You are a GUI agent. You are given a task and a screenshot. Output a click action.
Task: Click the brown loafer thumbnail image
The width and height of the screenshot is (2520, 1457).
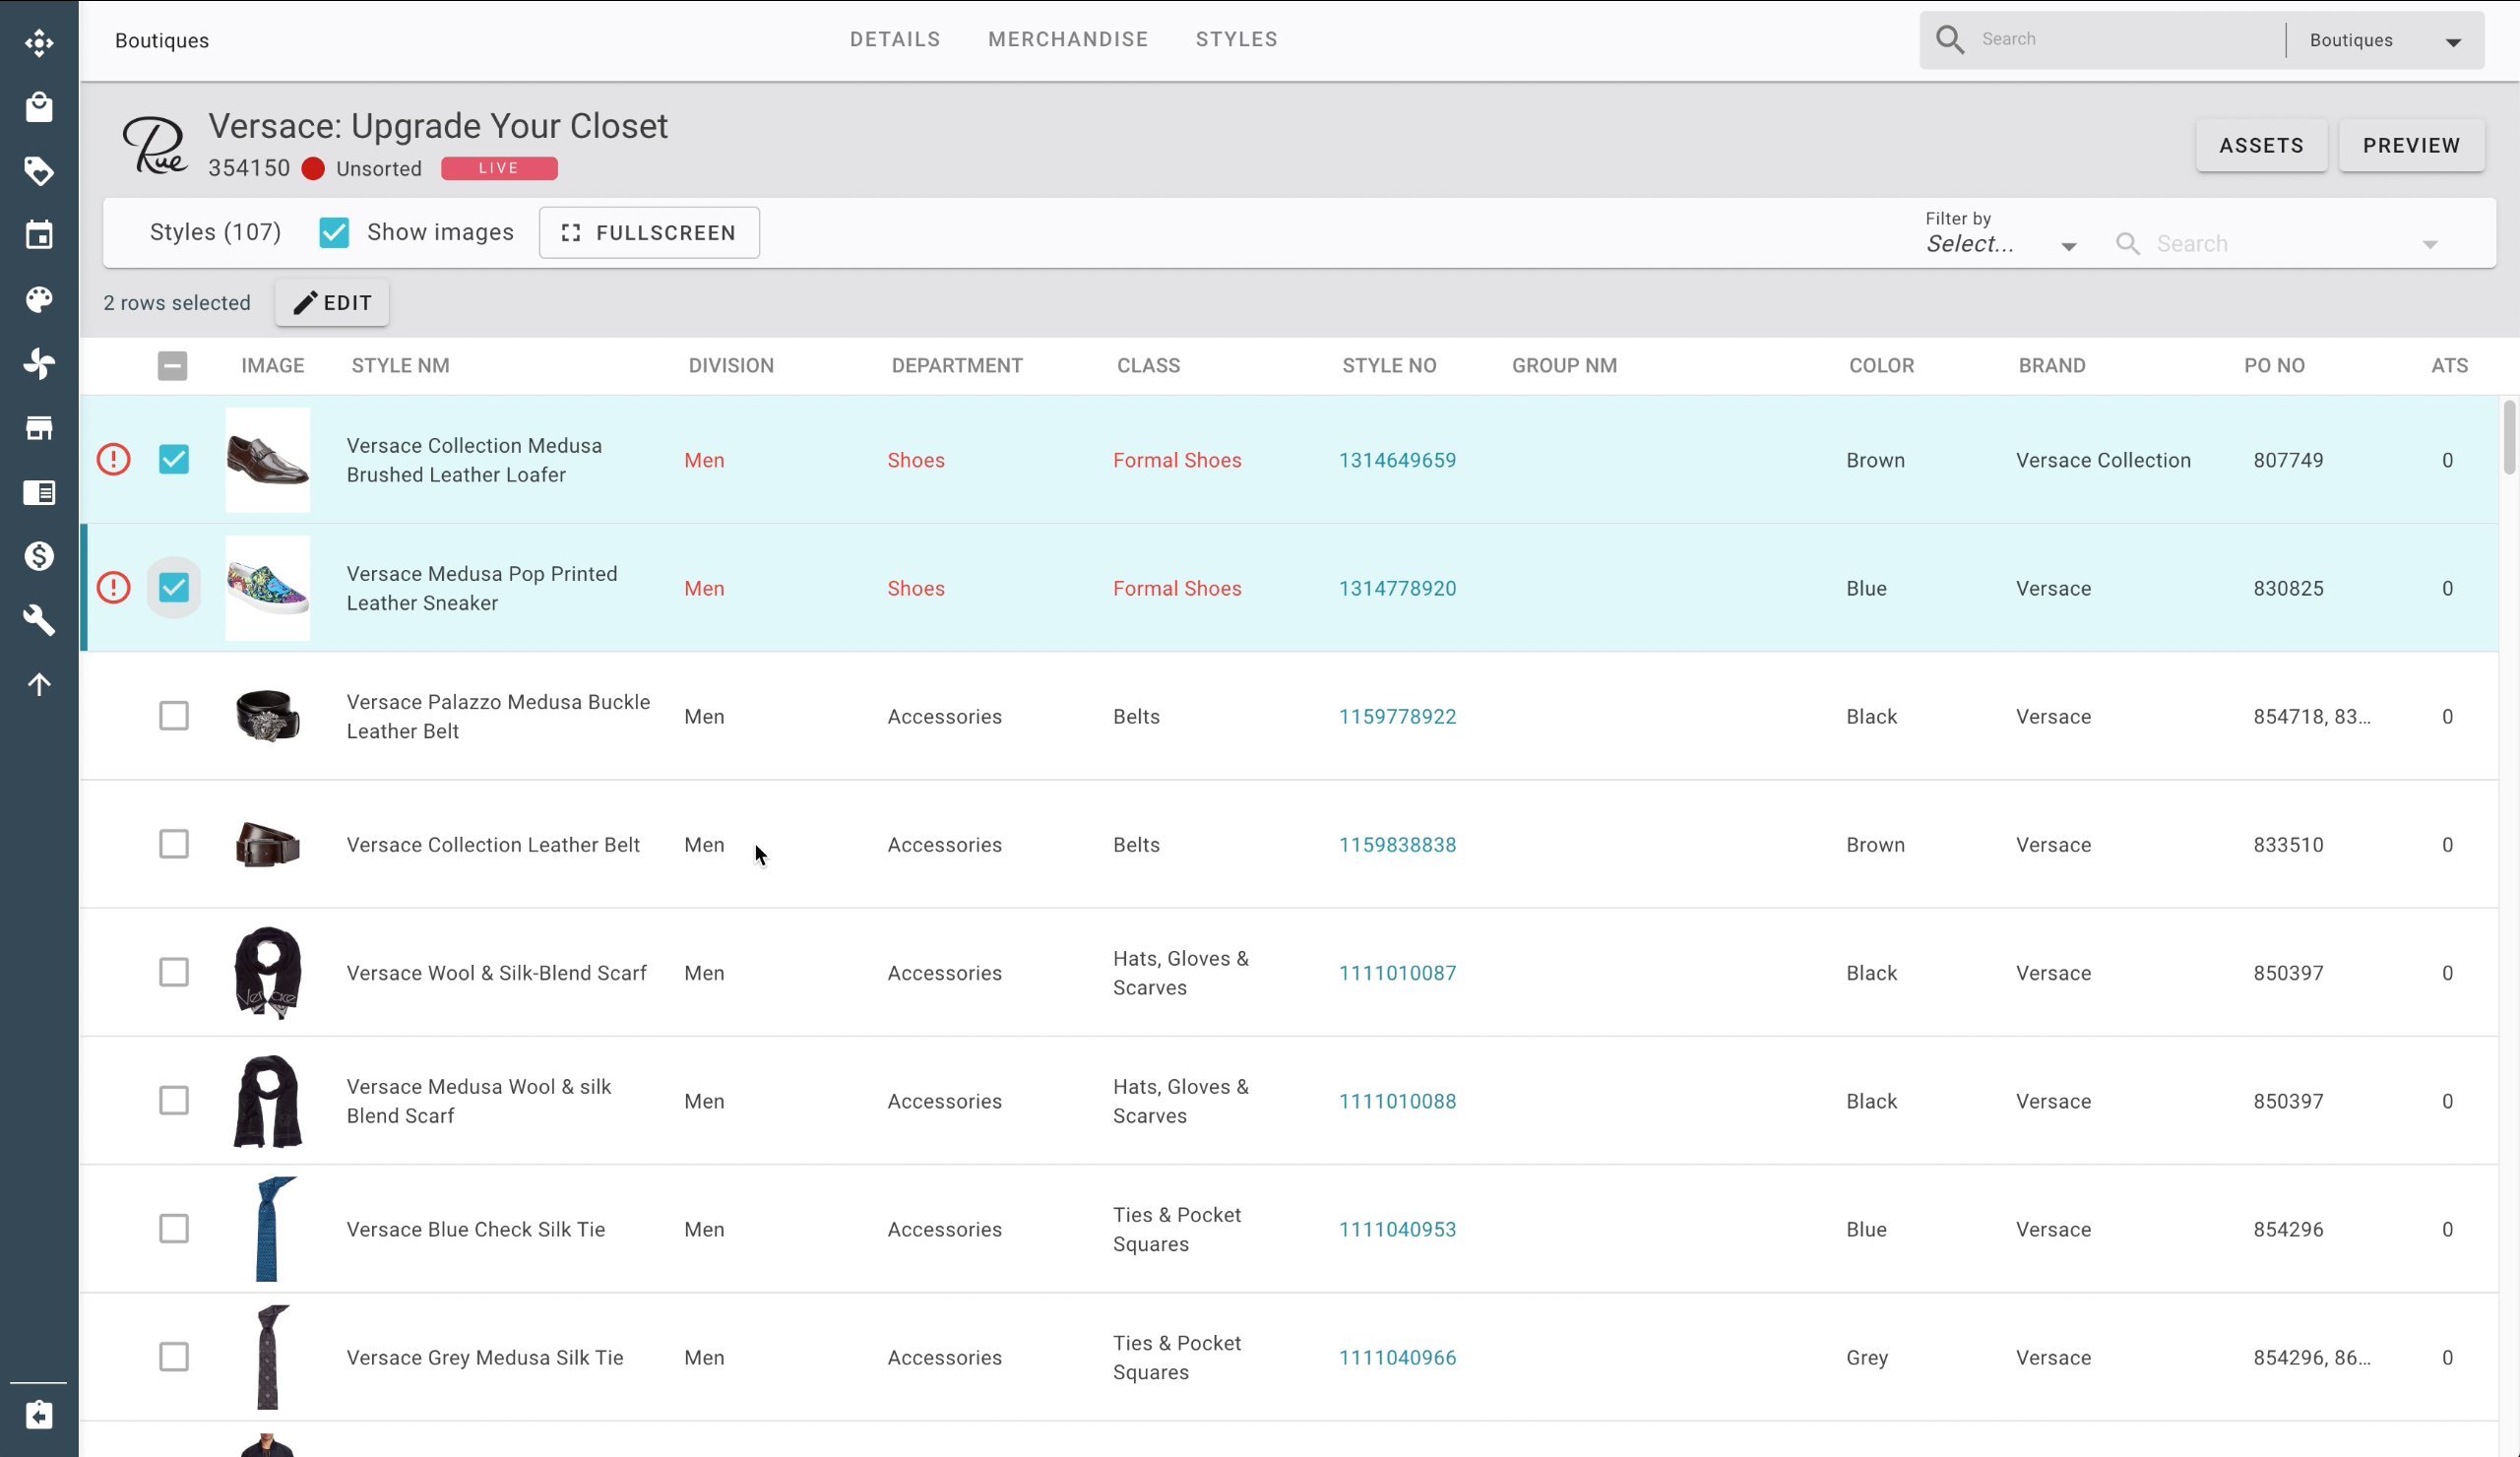click(x=267, y=460)
